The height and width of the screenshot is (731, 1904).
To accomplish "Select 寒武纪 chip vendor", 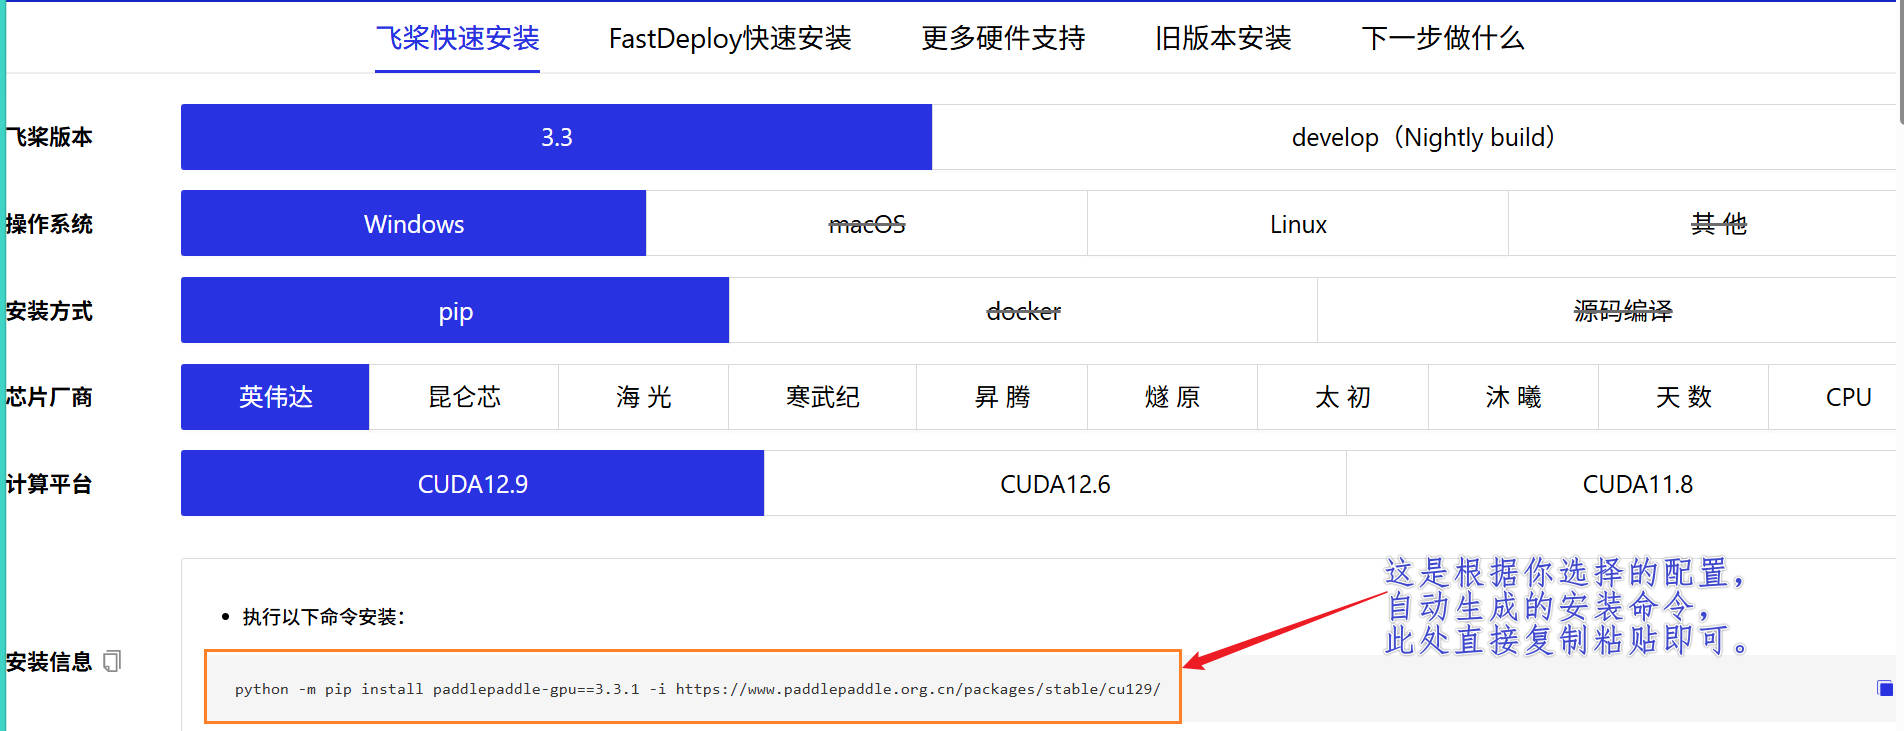I will pyautogui.click(x=823, y=397).
